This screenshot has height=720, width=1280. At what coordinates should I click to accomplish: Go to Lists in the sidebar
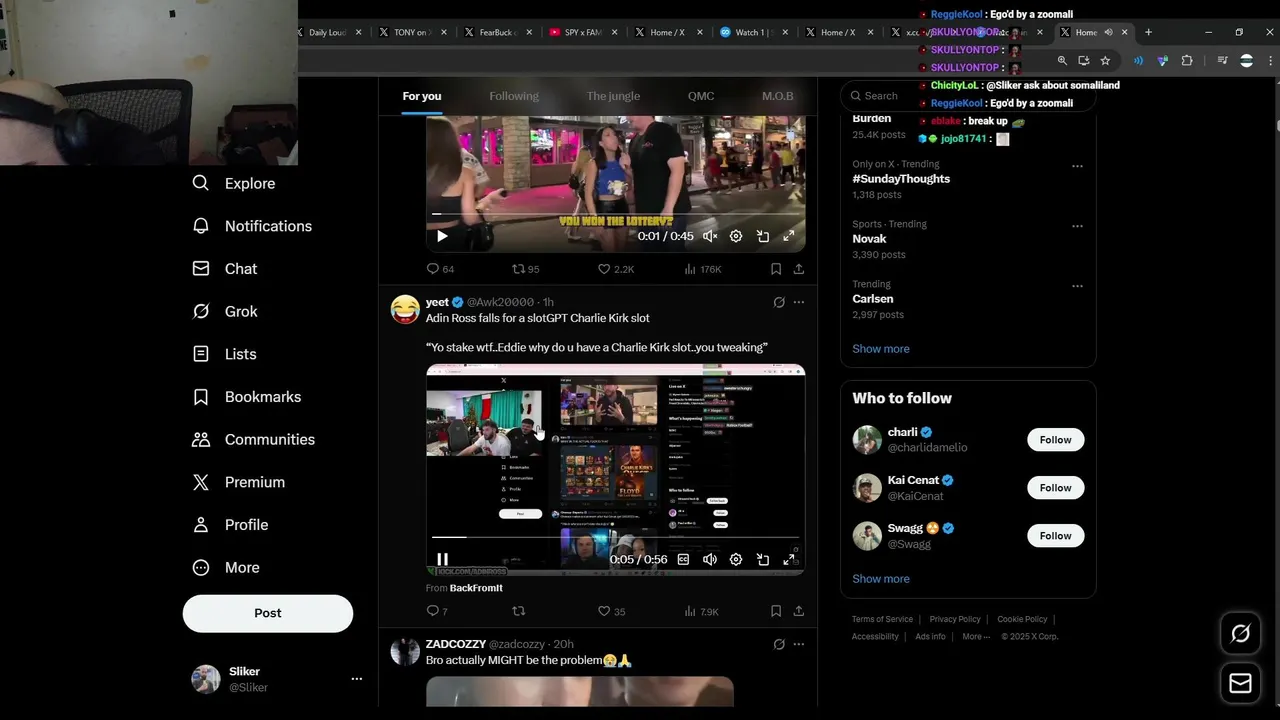pyautogui.click(x=224, y=354)
